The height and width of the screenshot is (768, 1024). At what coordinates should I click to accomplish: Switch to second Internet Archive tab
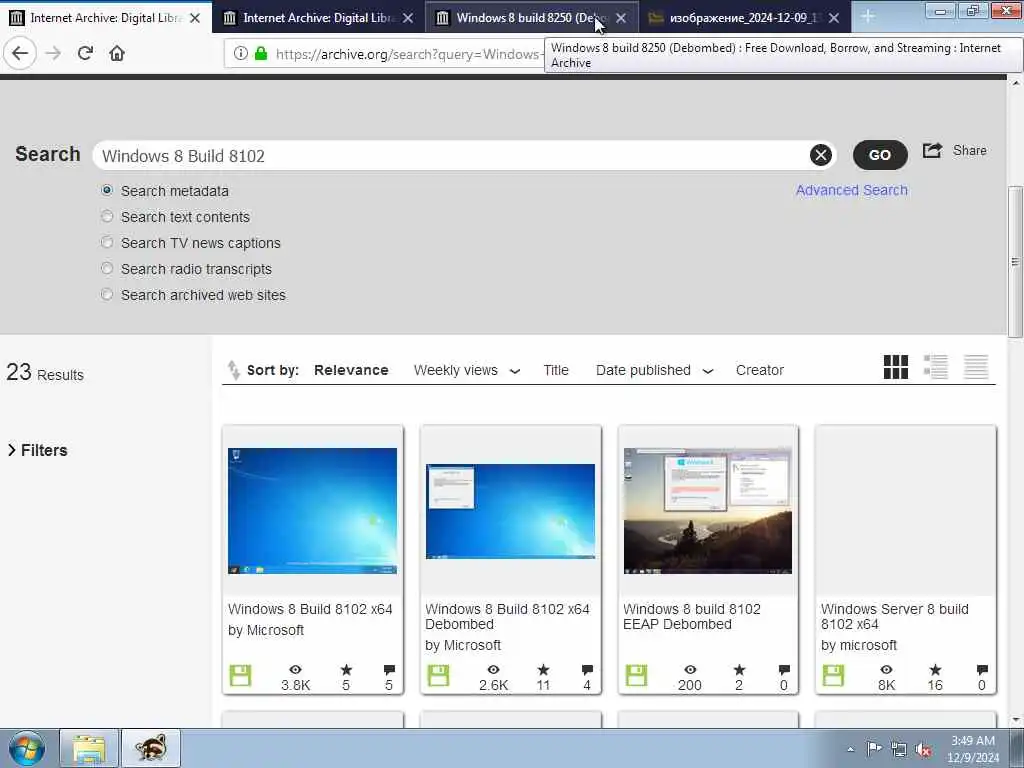point(319,18)
